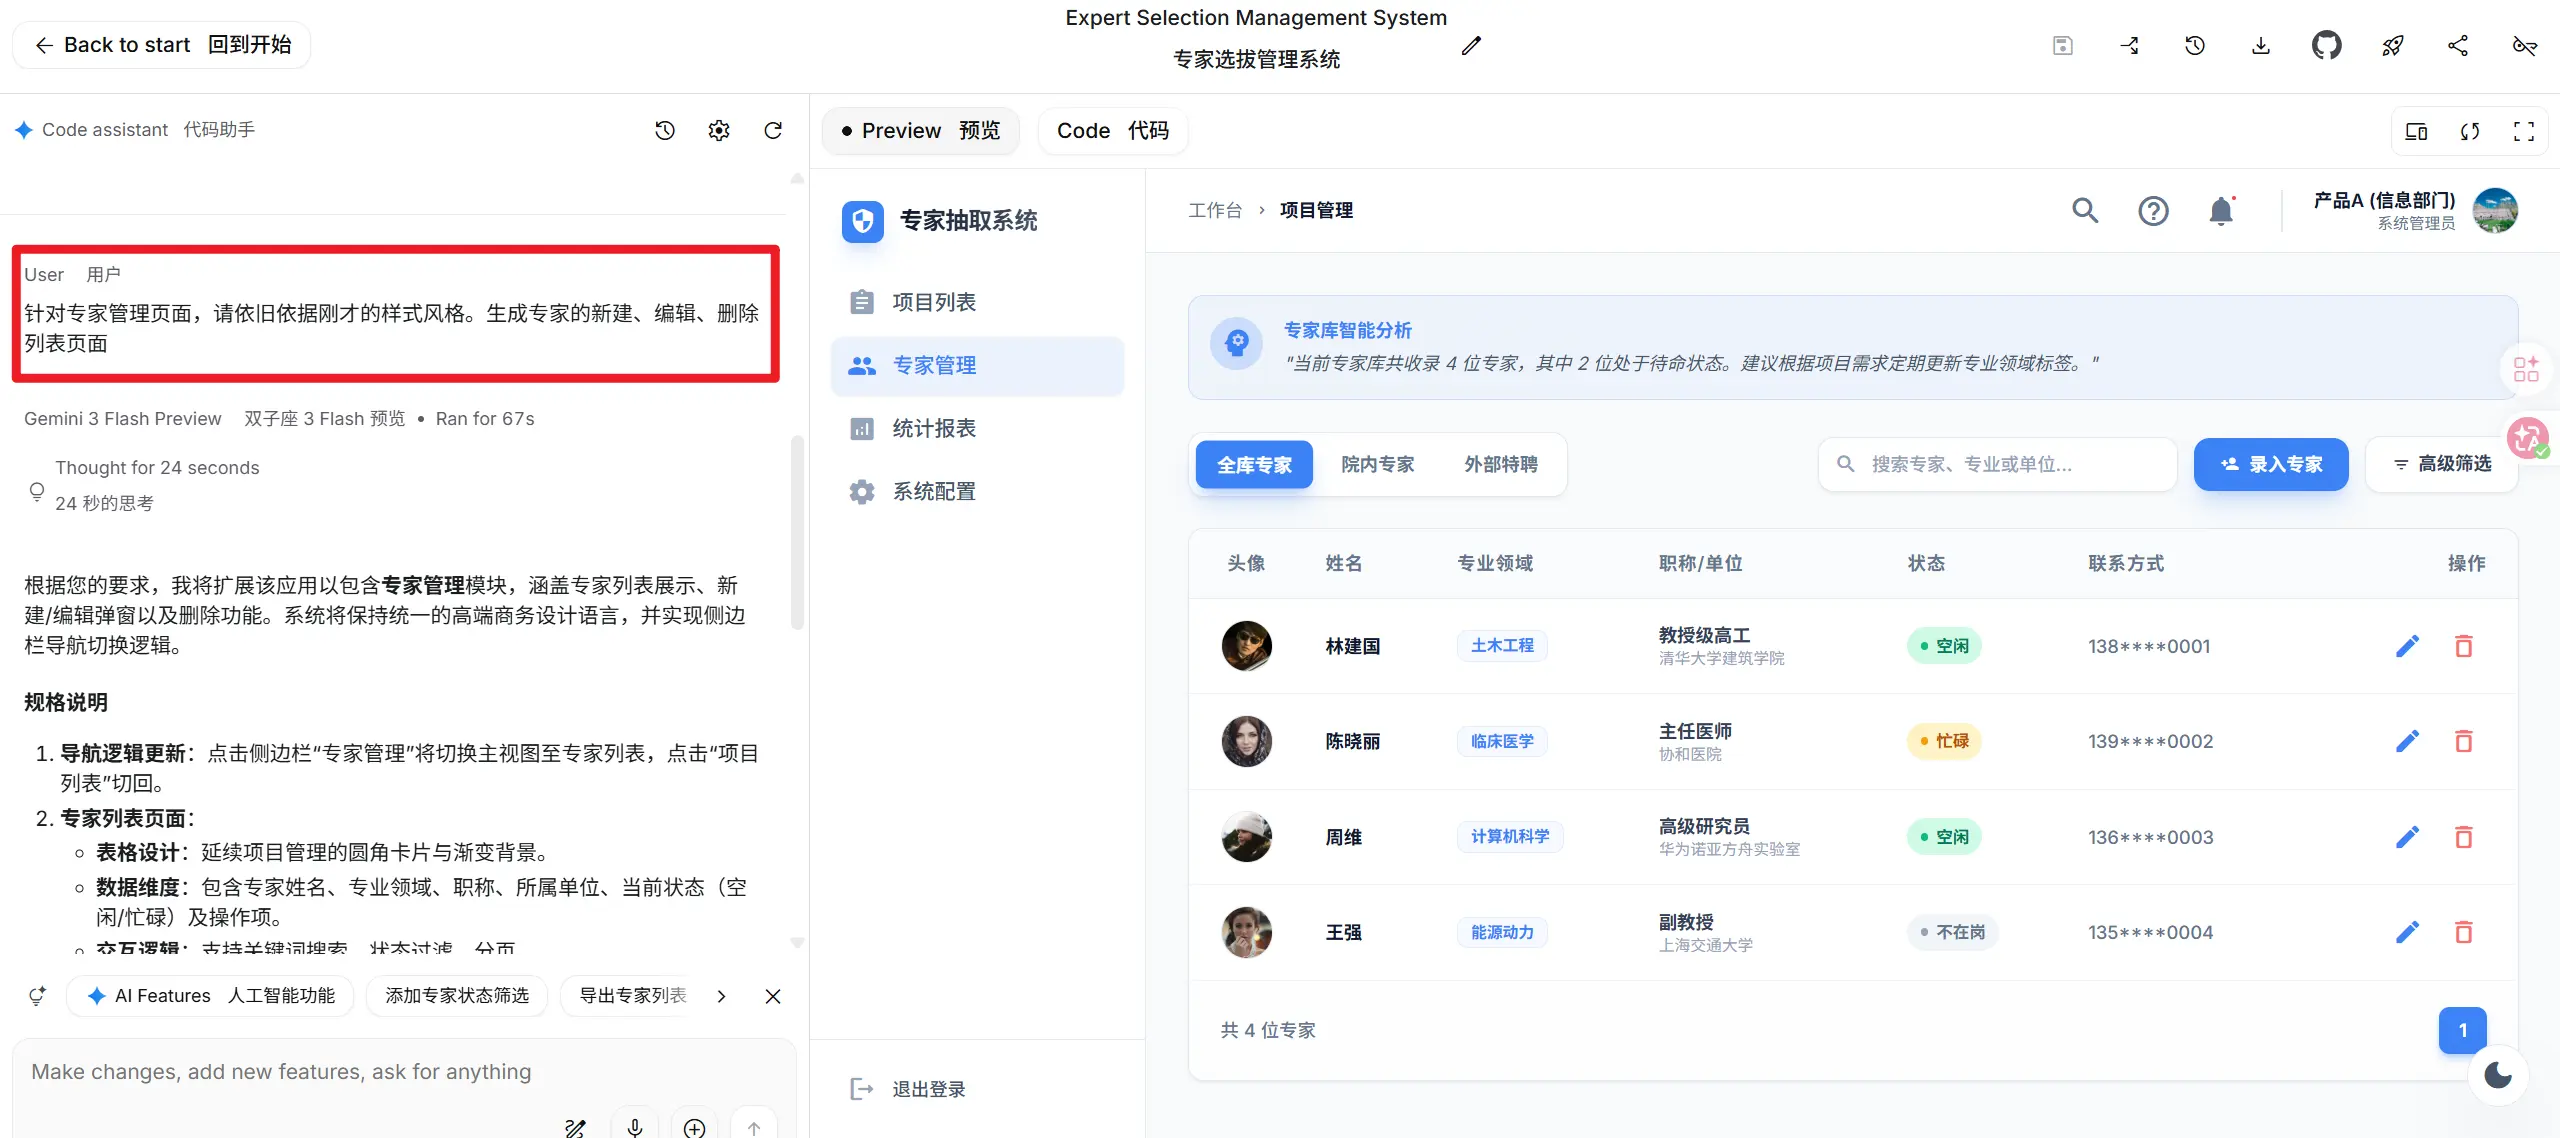The width and height of the screenshot is (2560, 1138).
Task: Select the 院内专家 tab
Action: (1377, 464)
